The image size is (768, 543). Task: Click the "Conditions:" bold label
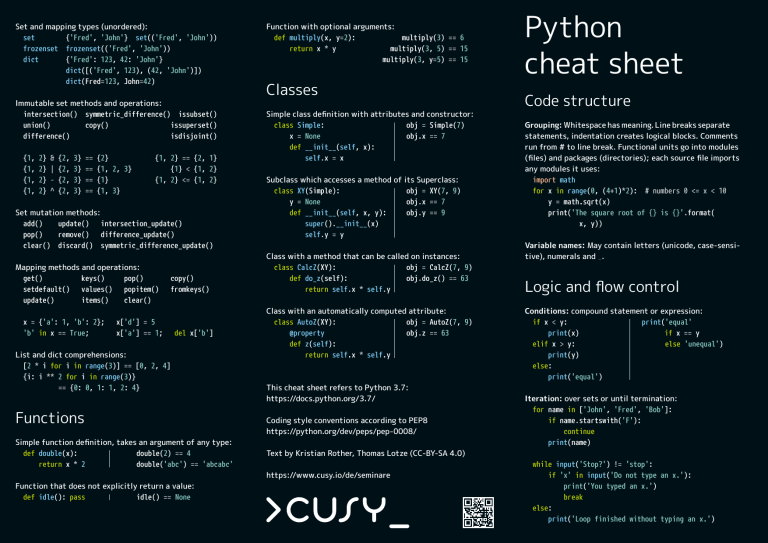pyautogui.click(x=547, y=311)
